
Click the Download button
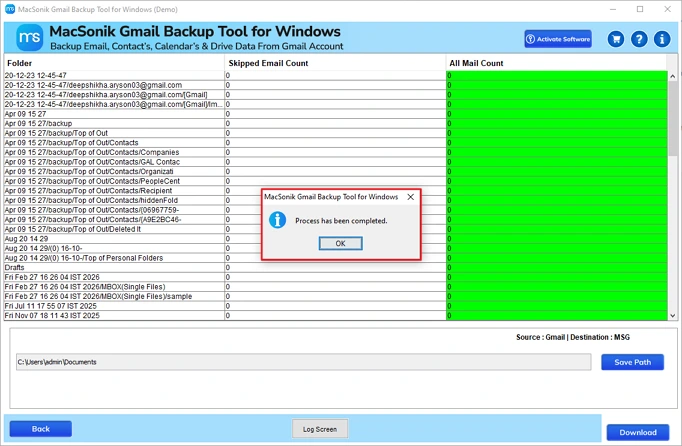point(638,433)
